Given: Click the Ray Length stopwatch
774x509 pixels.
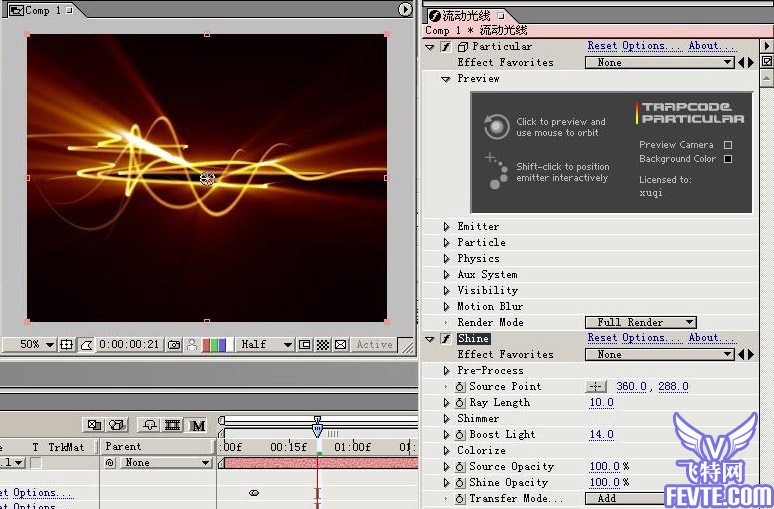Looking at the screenshot, I should click(460, 403).
